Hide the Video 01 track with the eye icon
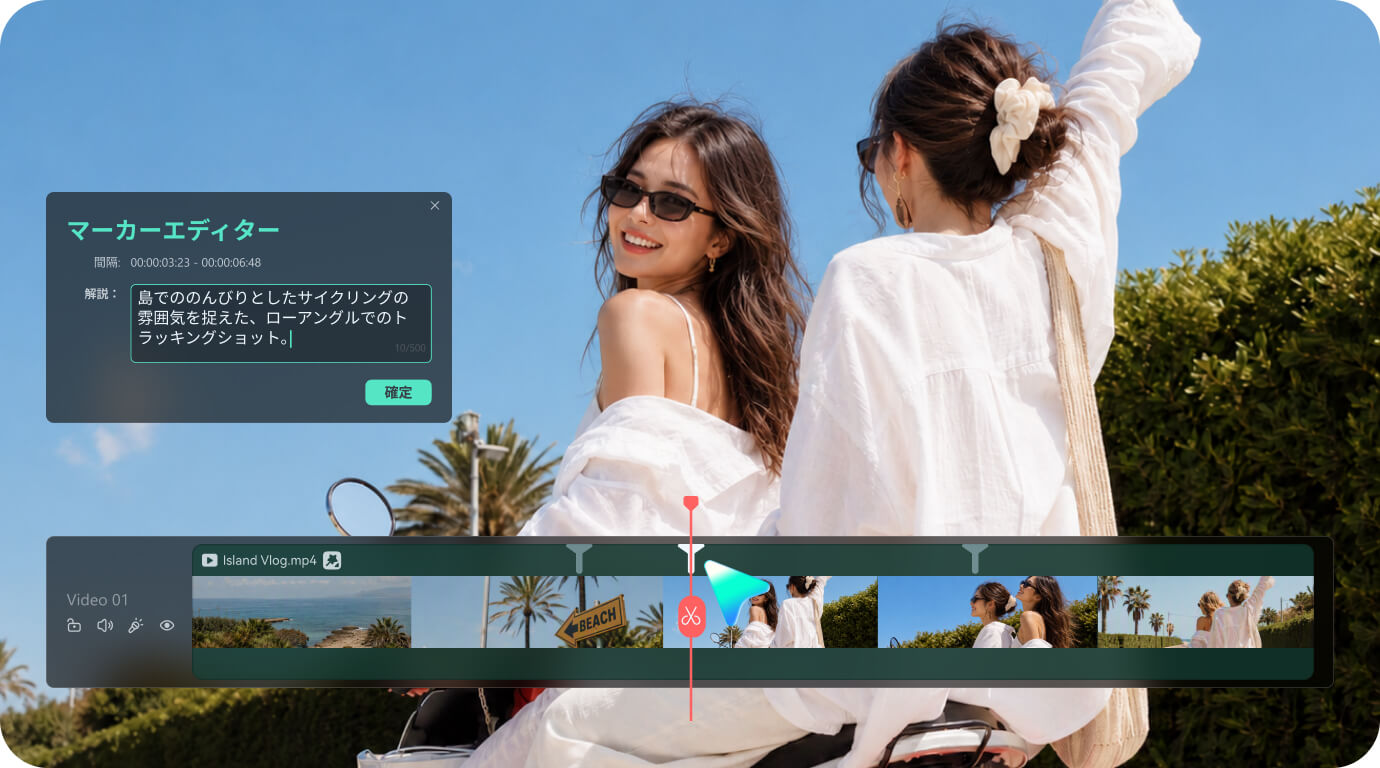1380x768 pixels. tap(167, 626)
